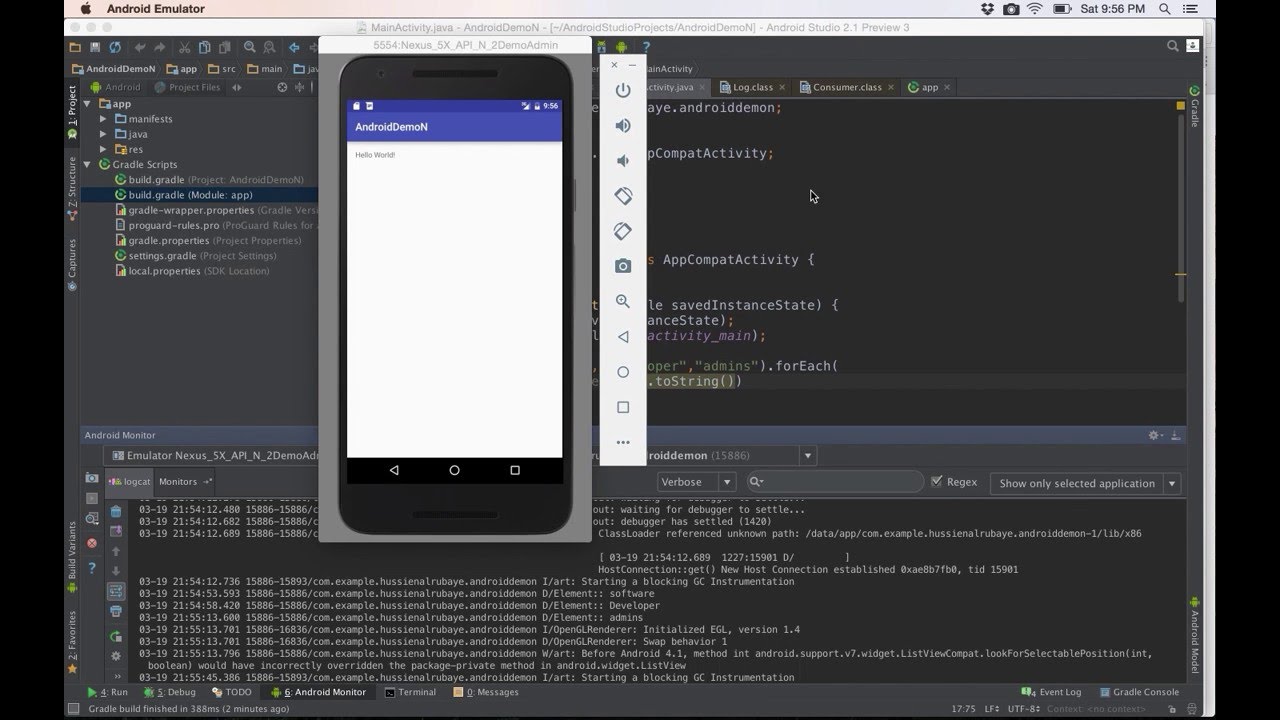
Task: Click Android Monitor screen capture camera icon
Action: (x=92, y=478)
